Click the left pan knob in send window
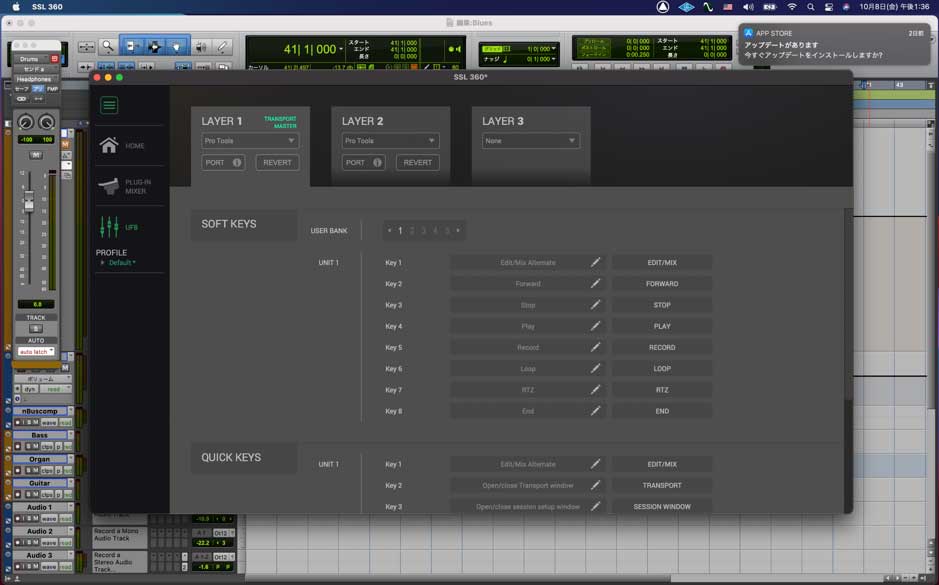 [26, 122]
